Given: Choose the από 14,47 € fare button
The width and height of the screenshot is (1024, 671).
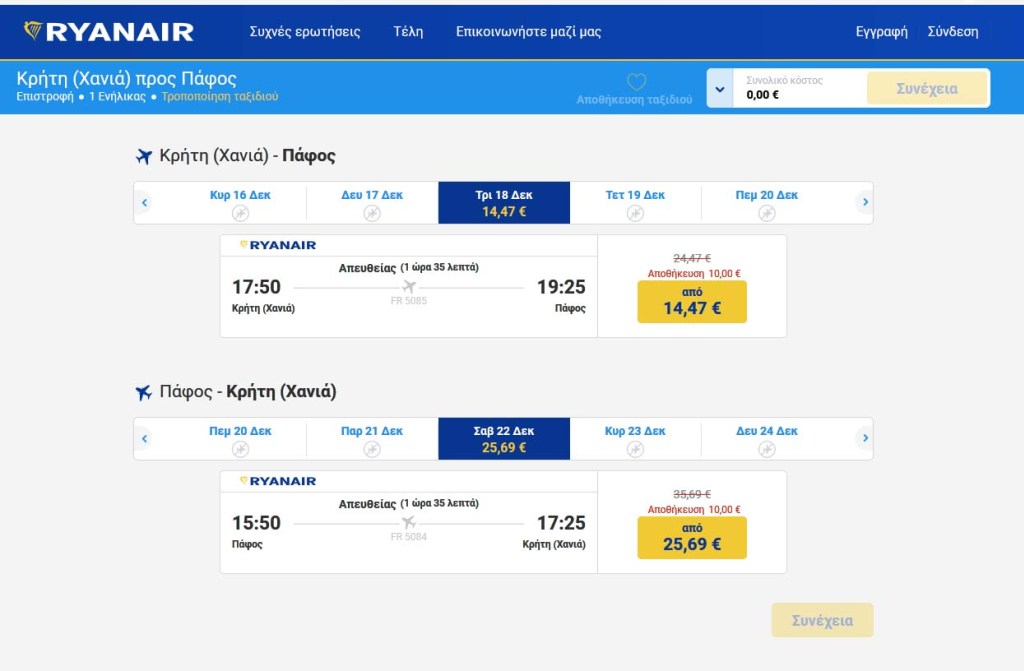Looking at the screenshot, I should [692, 301].
